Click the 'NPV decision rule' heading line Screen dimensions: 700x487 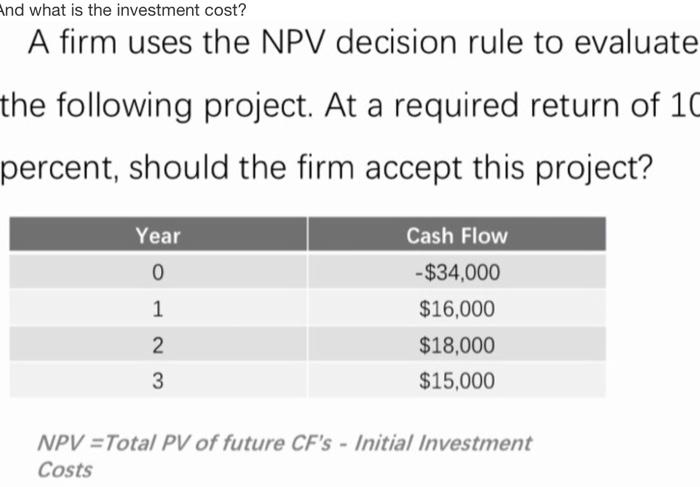click(x=363, y=42)
